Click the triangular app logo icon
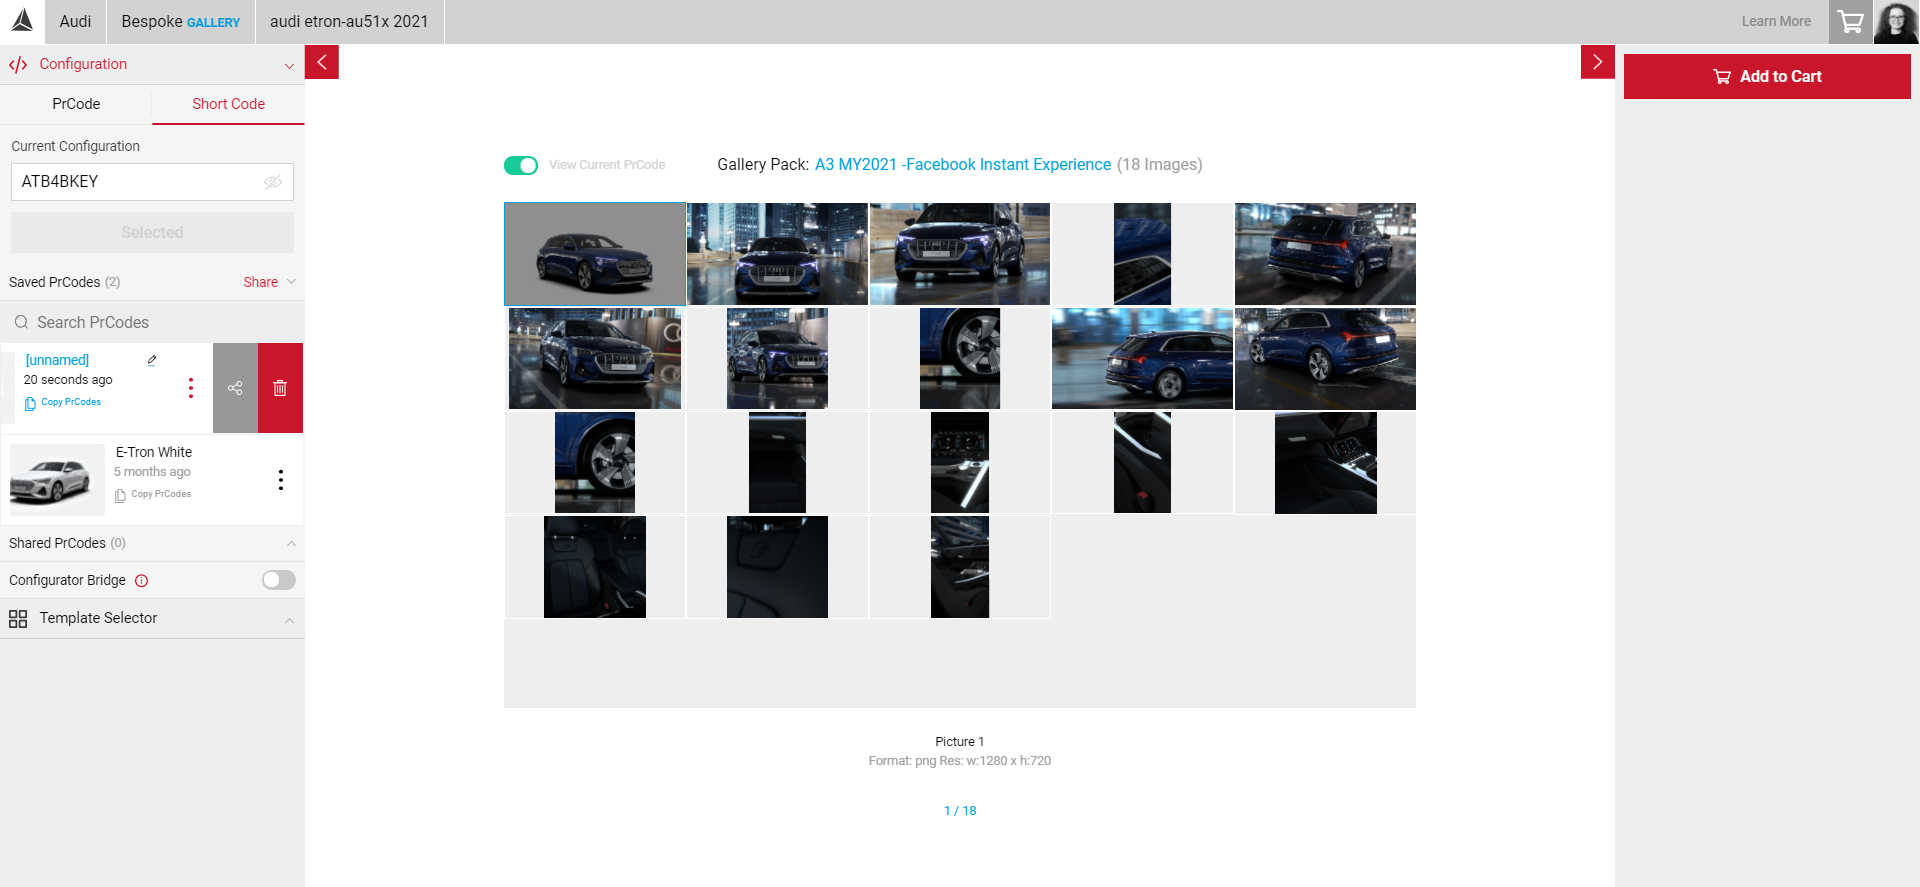 point(22,21)
